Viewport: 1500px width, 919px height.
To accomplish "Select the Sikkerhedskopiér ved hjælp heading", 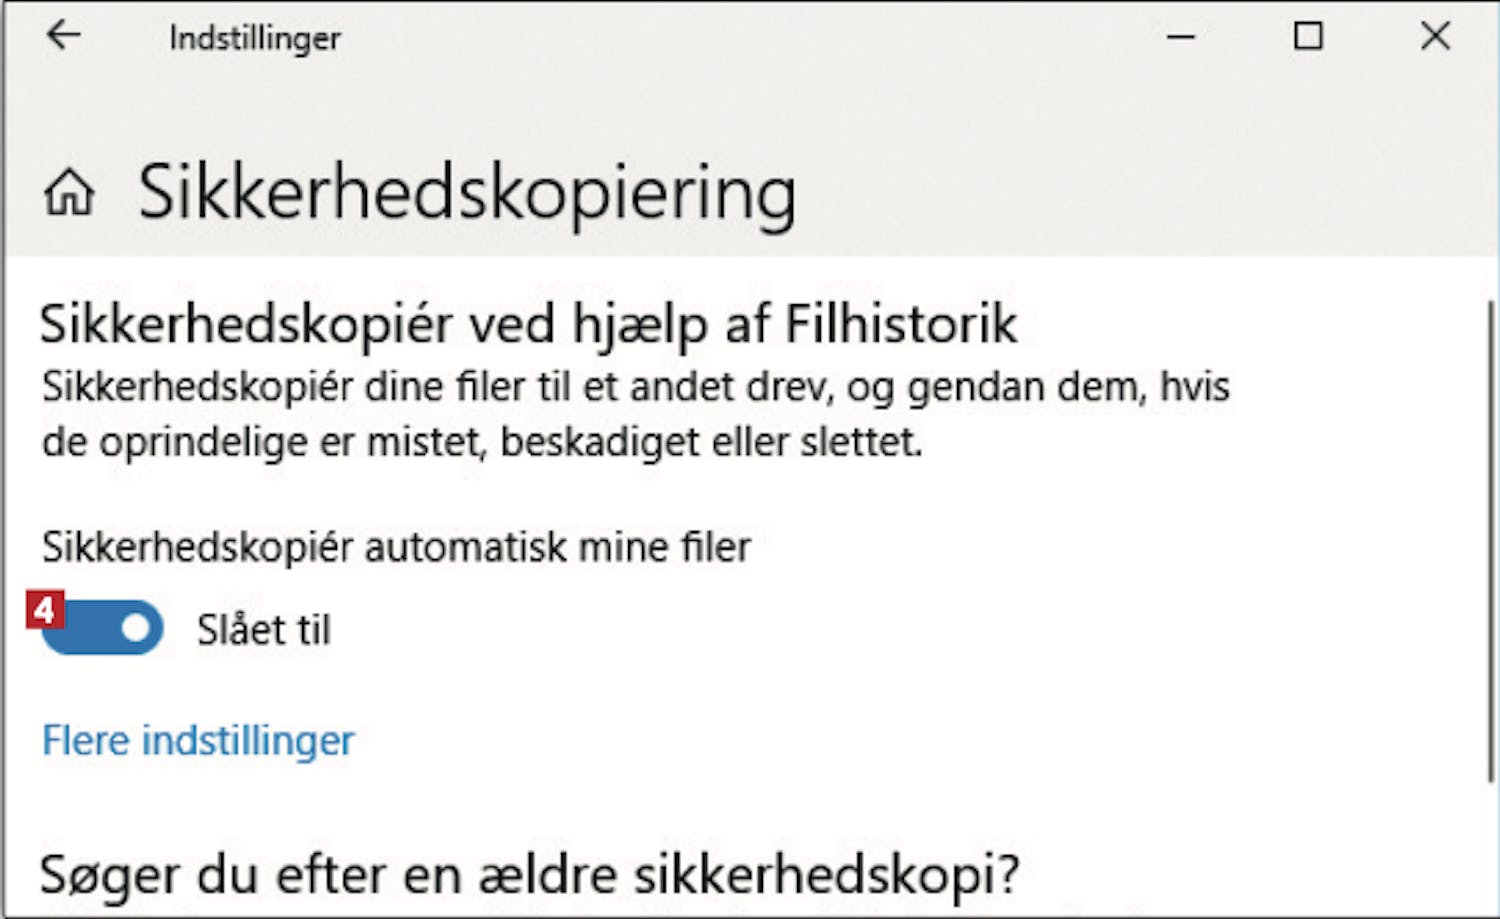I will [x=400, y=324].
